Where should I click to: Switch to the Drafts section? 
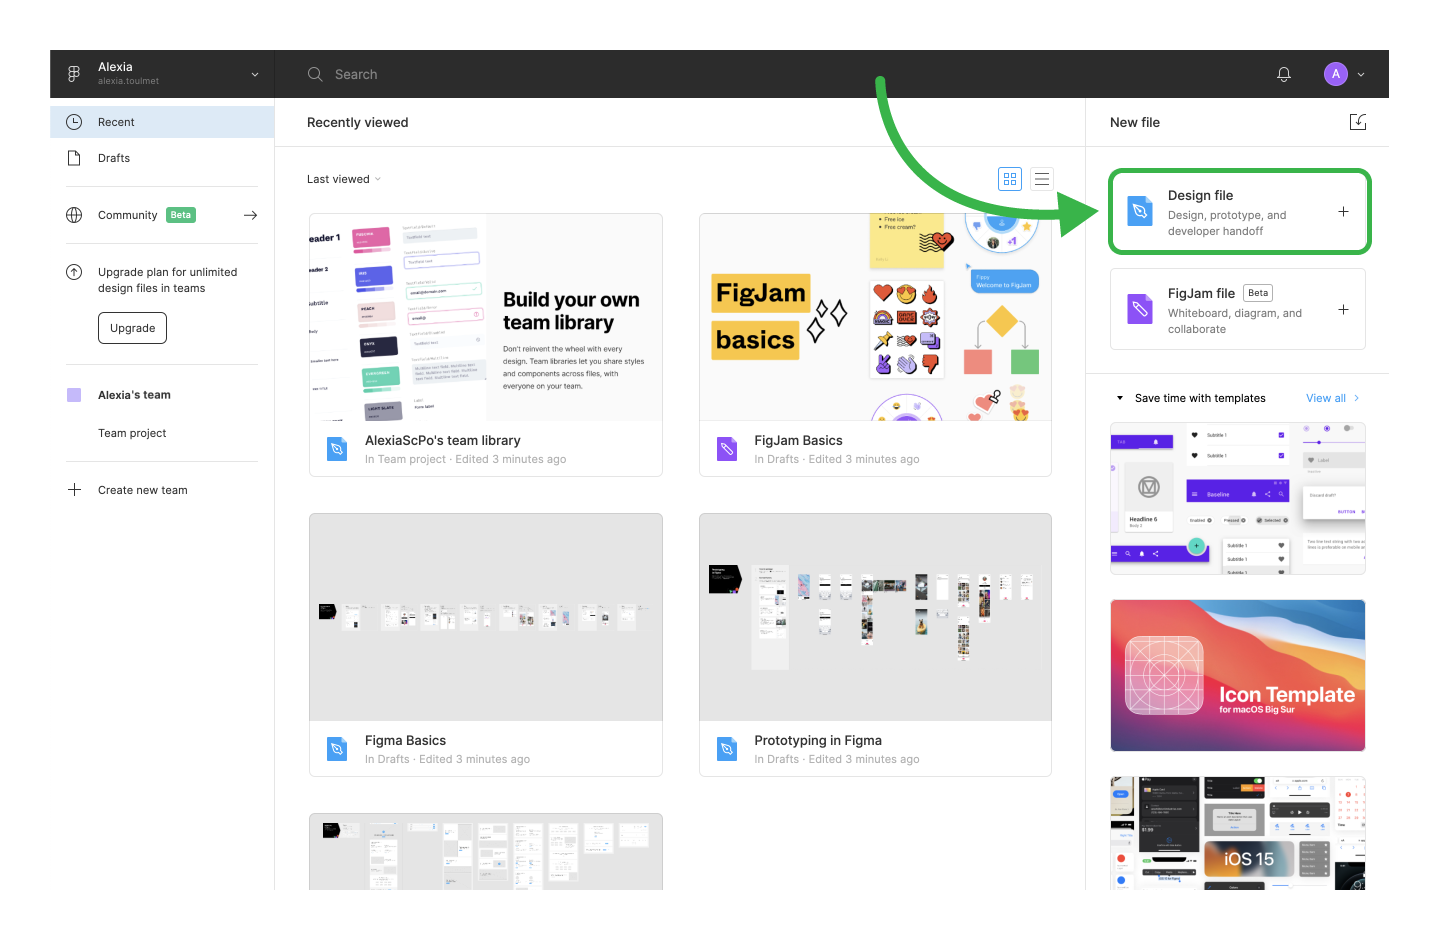click(113, 157)
